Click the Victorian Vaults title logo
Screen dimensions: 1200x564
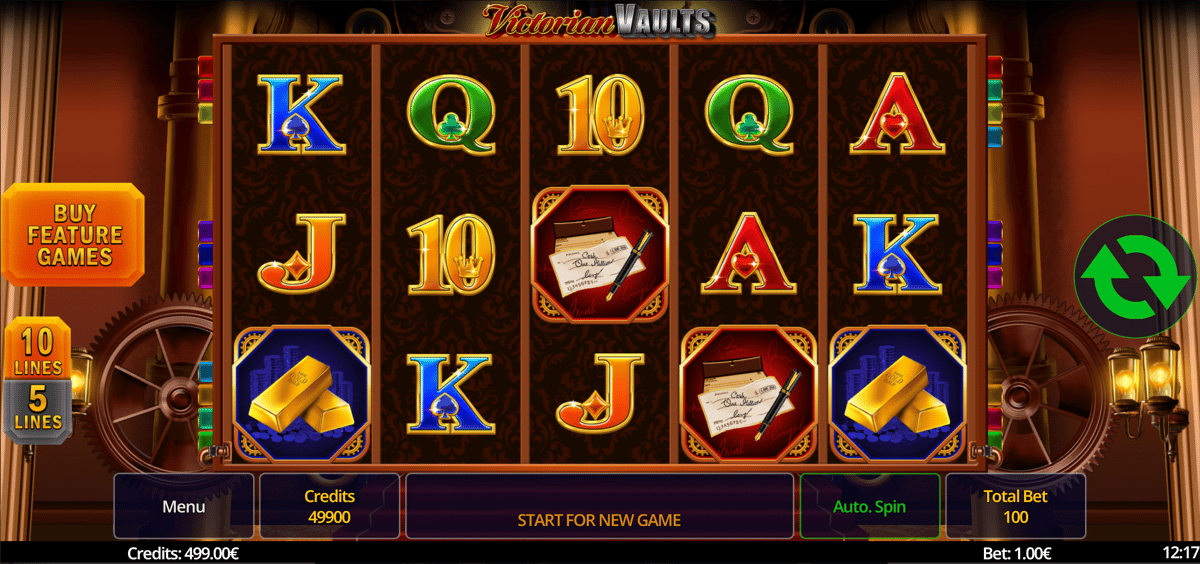point(599,20)
